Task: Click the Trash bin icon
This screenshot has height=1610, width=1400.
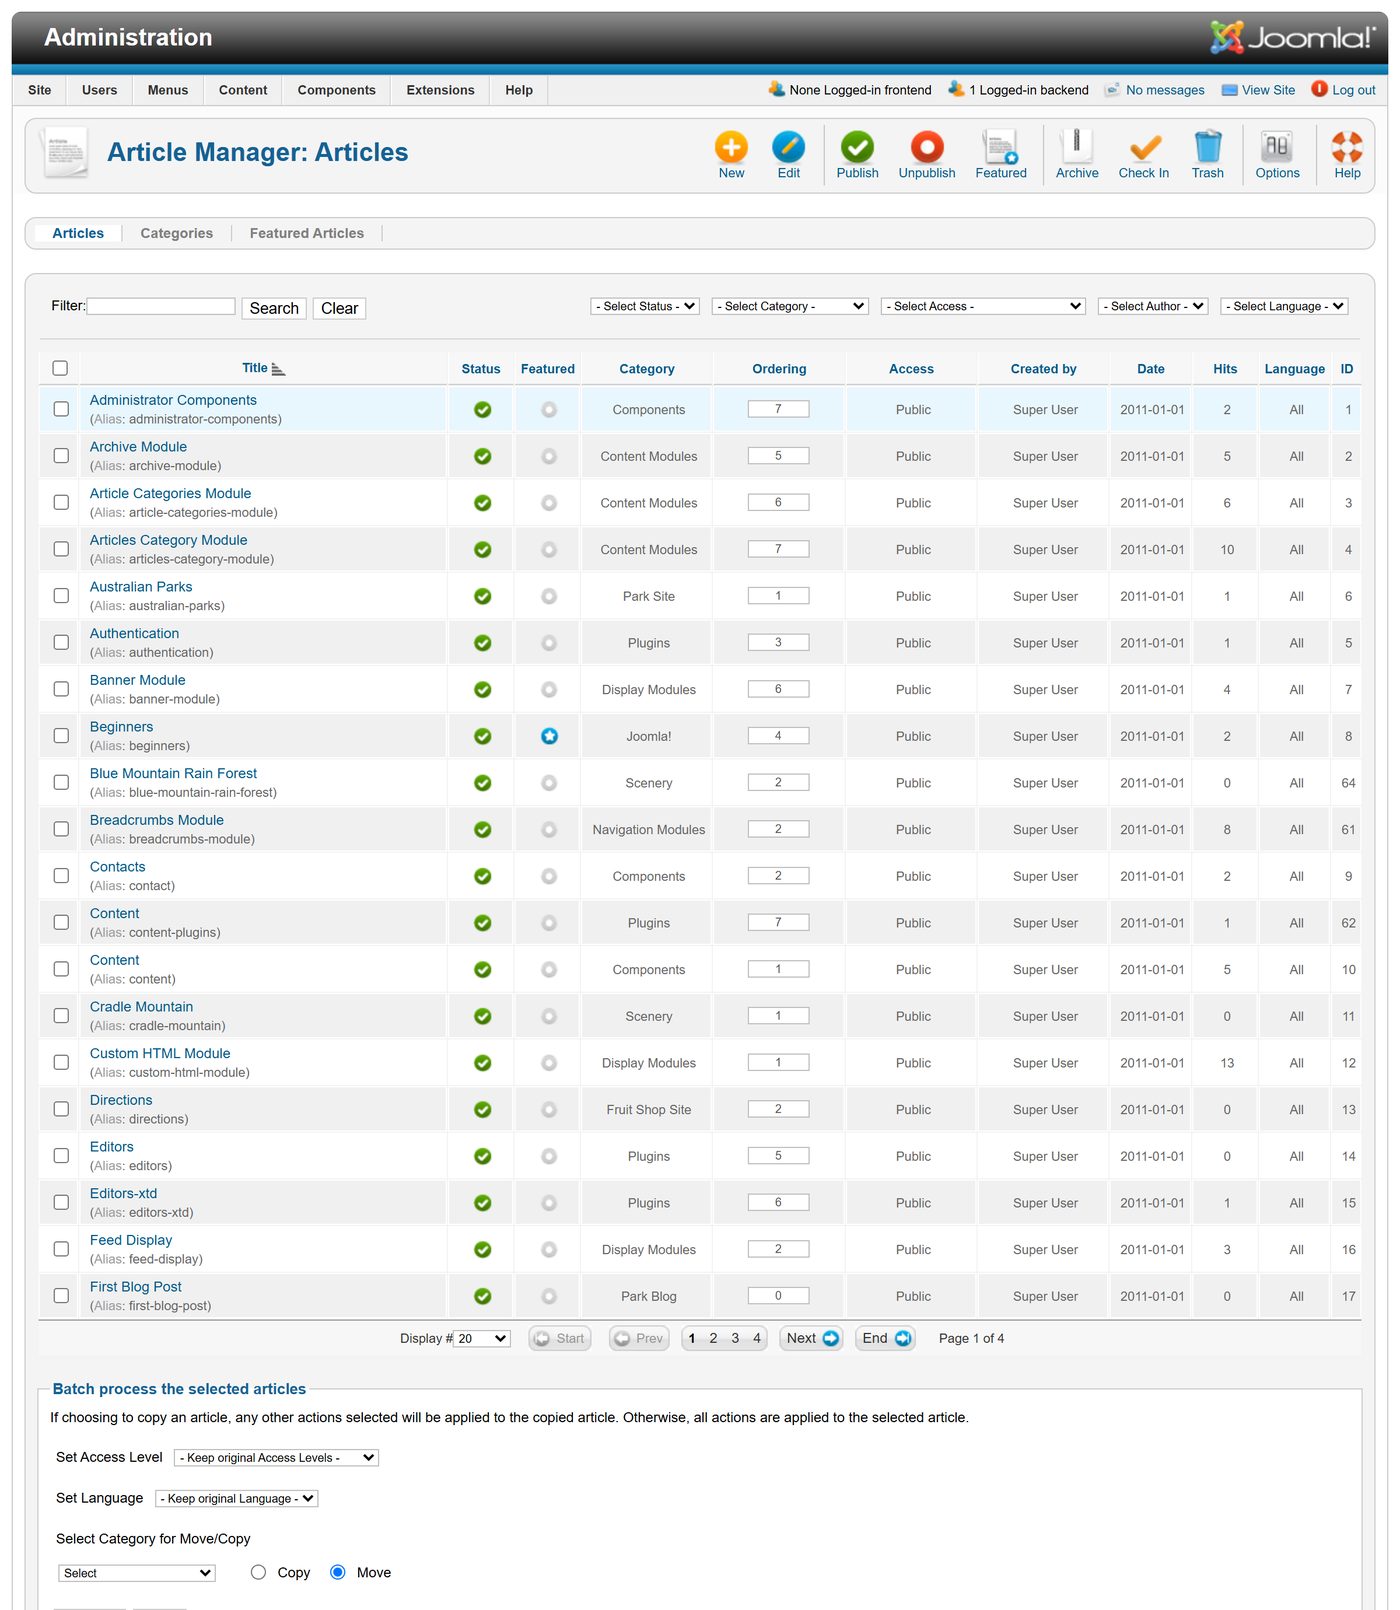Action: coord(1208,155)
